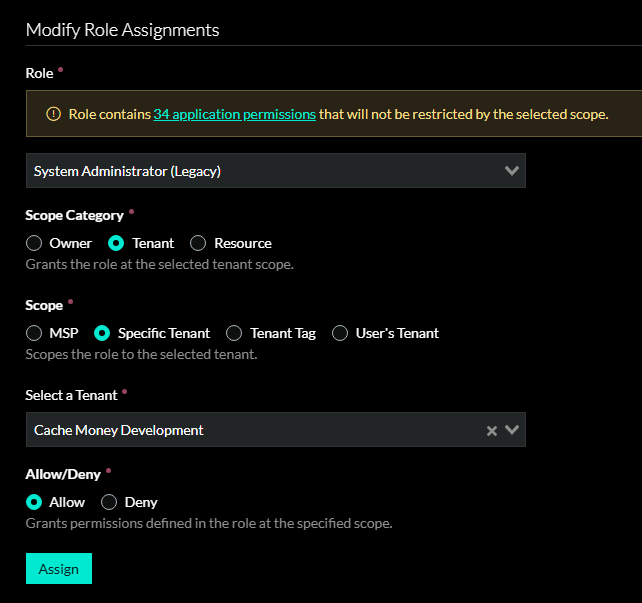Select the Resource scope category
This screenshot has height=603, width=642.
pos(198,243)
